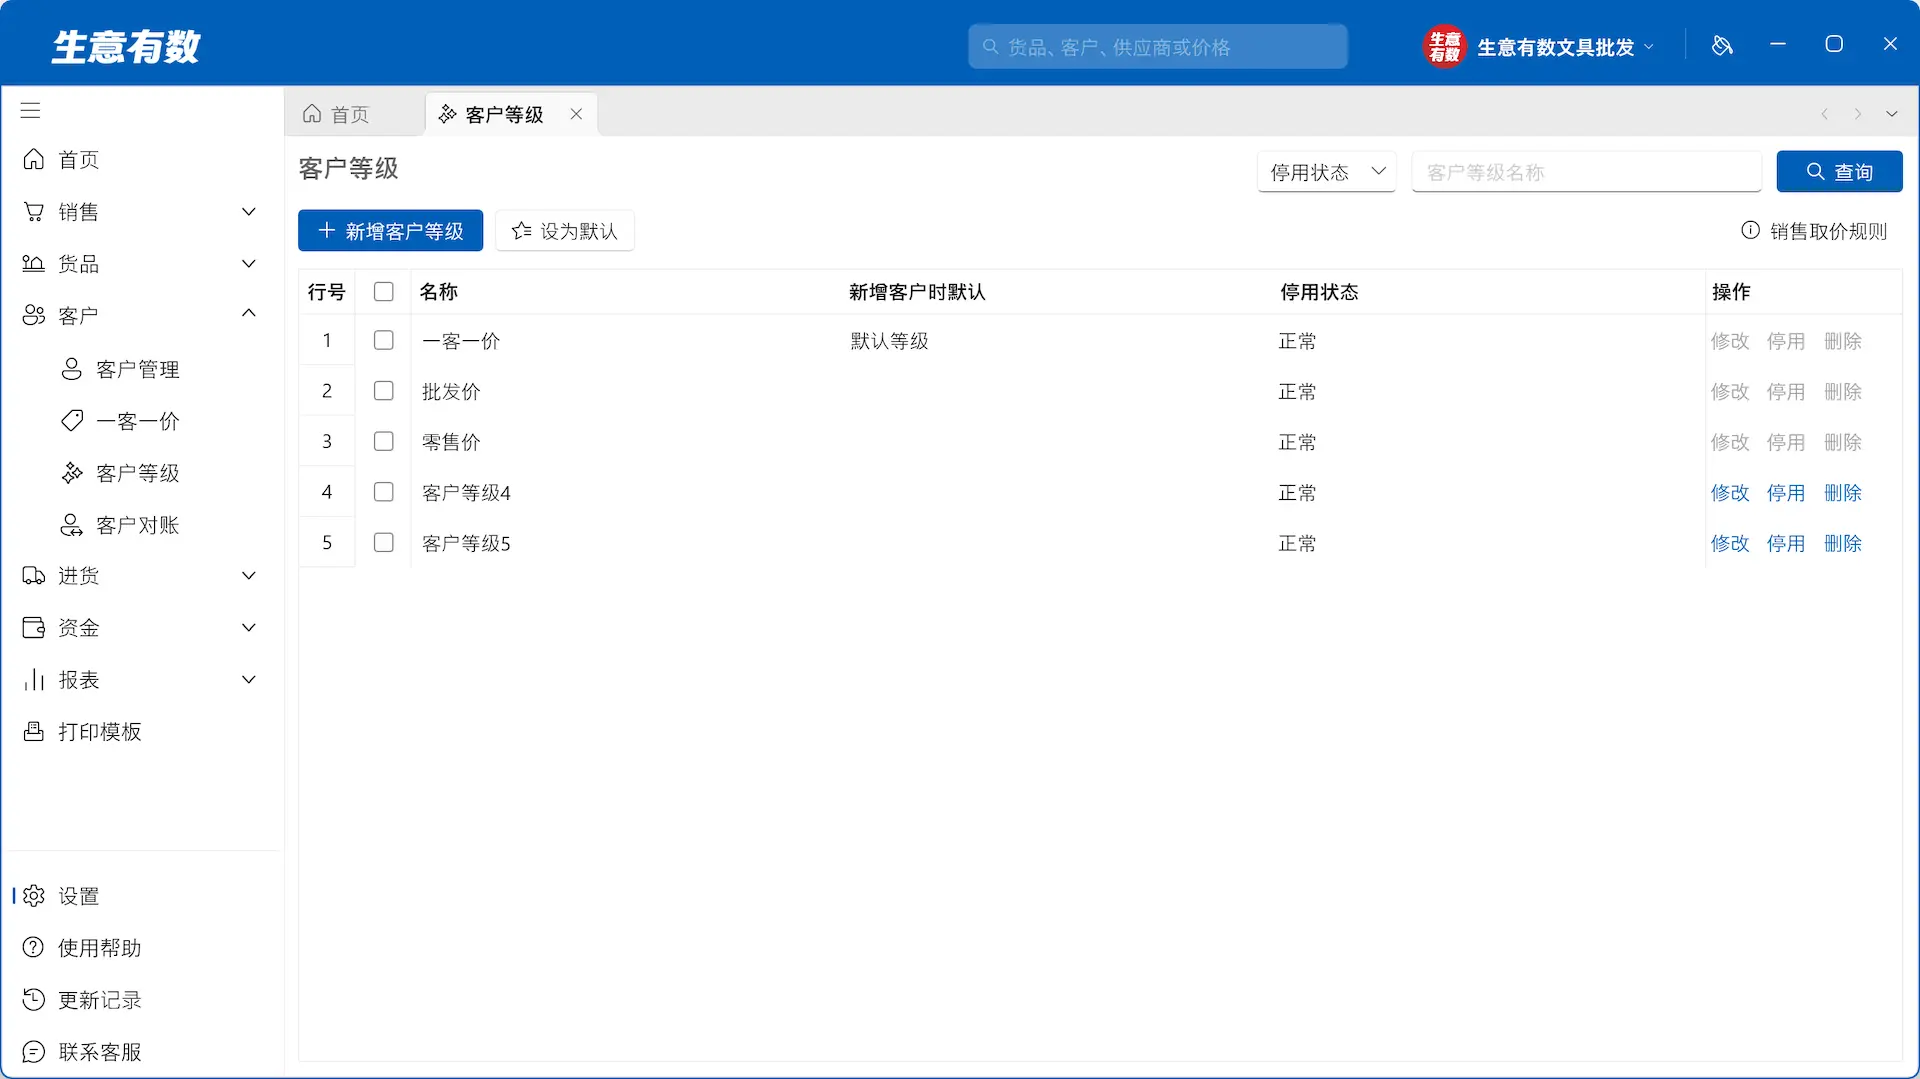Click the 查询 search button

[1839, 172]
